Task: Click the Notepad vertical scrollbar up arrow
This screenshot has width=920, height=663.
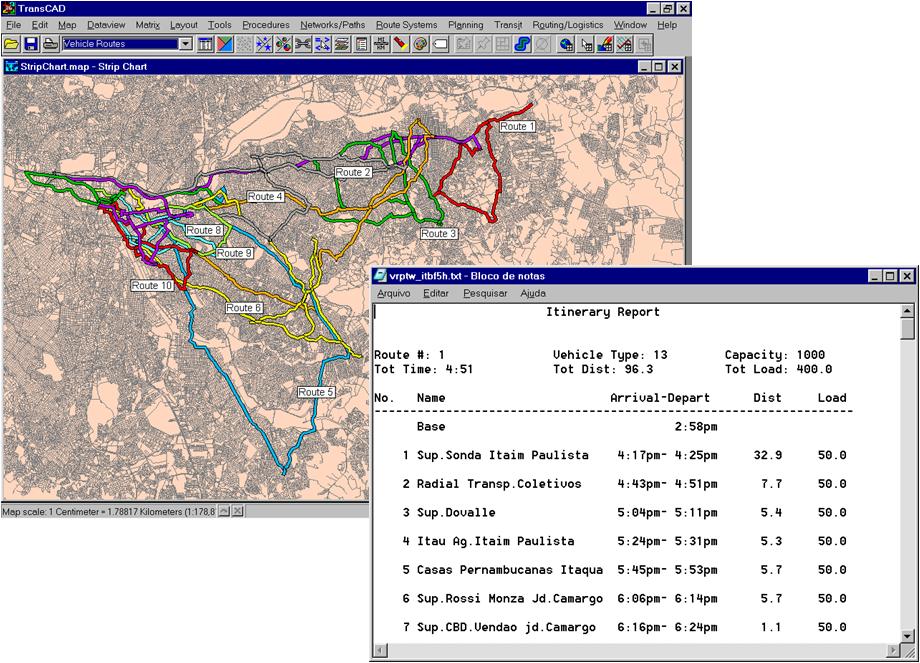Action: tap(907, 311)
